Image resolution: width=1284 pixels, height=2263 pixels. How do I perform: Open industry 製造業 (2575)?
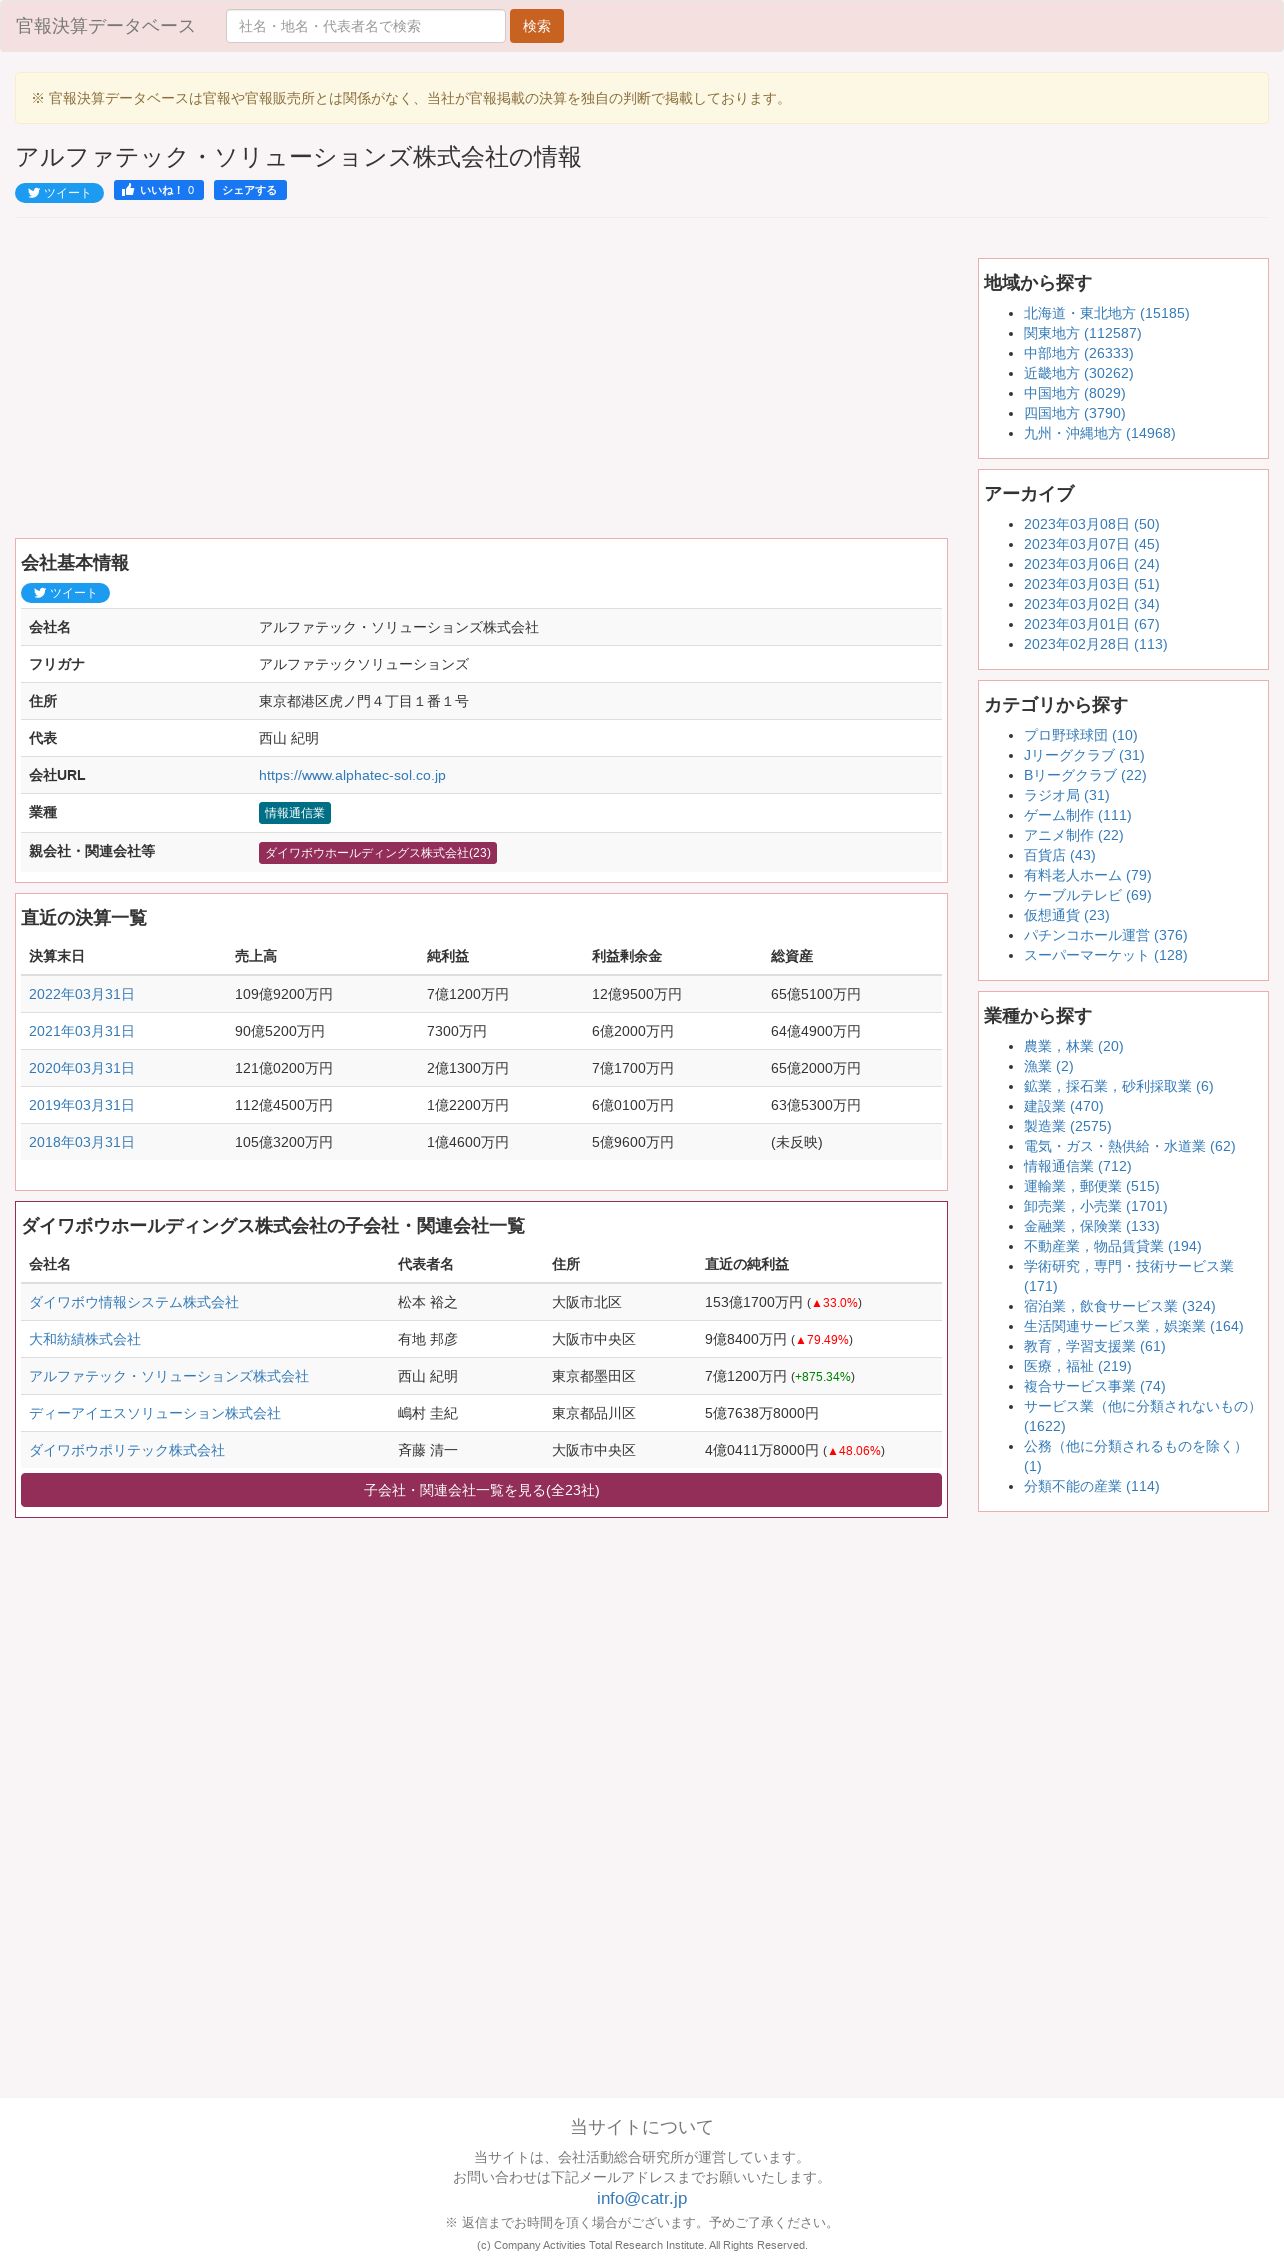(1067, 1126)
